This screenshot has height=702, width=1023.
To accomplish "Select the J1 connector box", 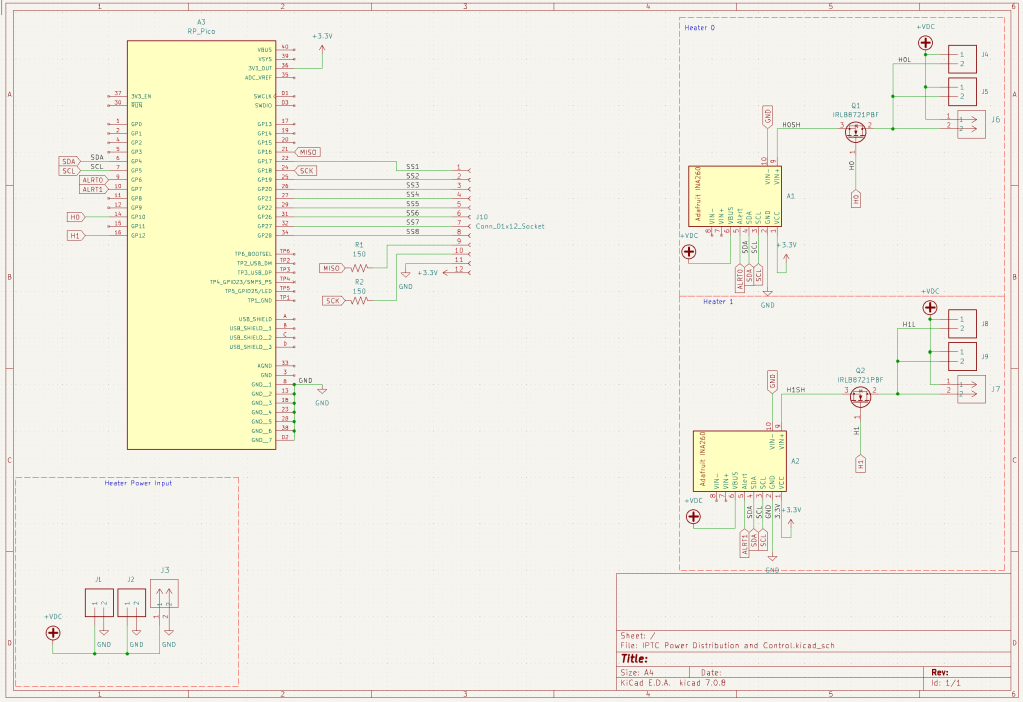I will click(x=100, y=604).
